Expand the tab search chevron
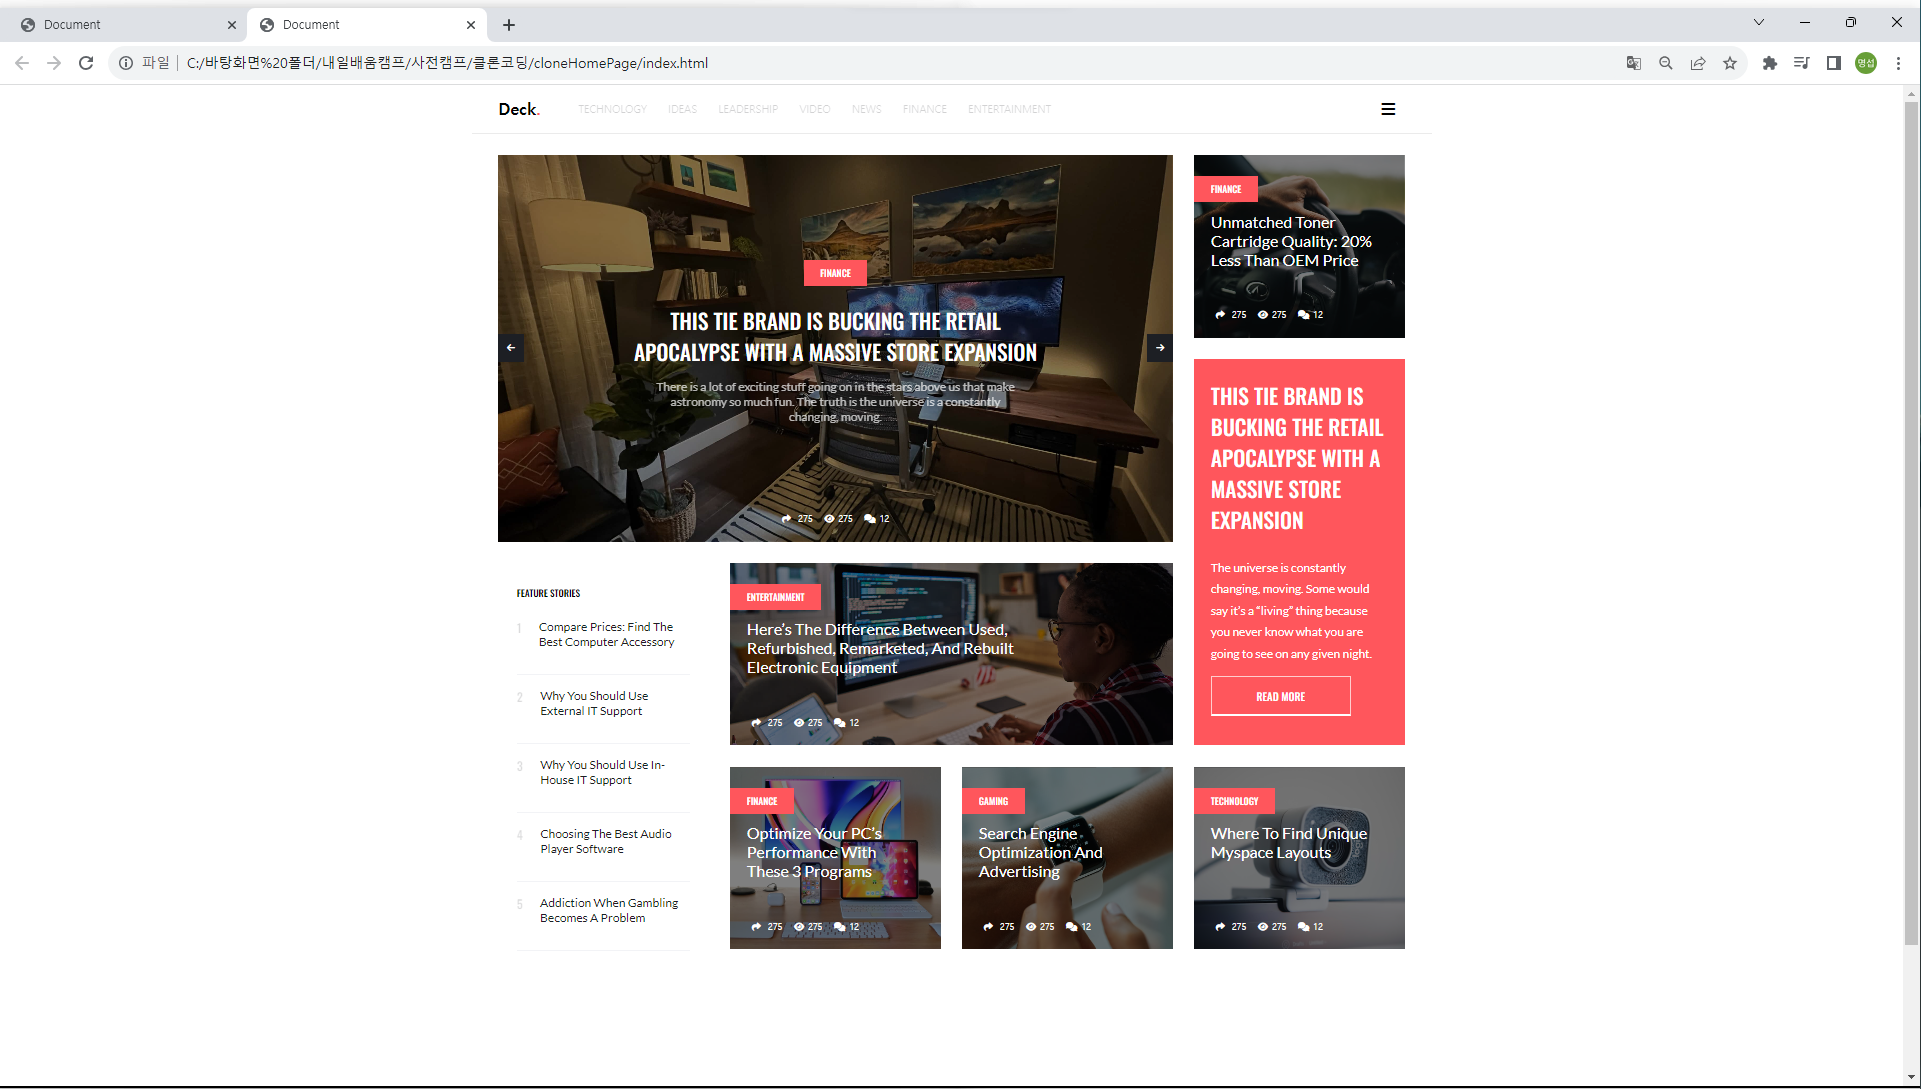 (1759, 22)
